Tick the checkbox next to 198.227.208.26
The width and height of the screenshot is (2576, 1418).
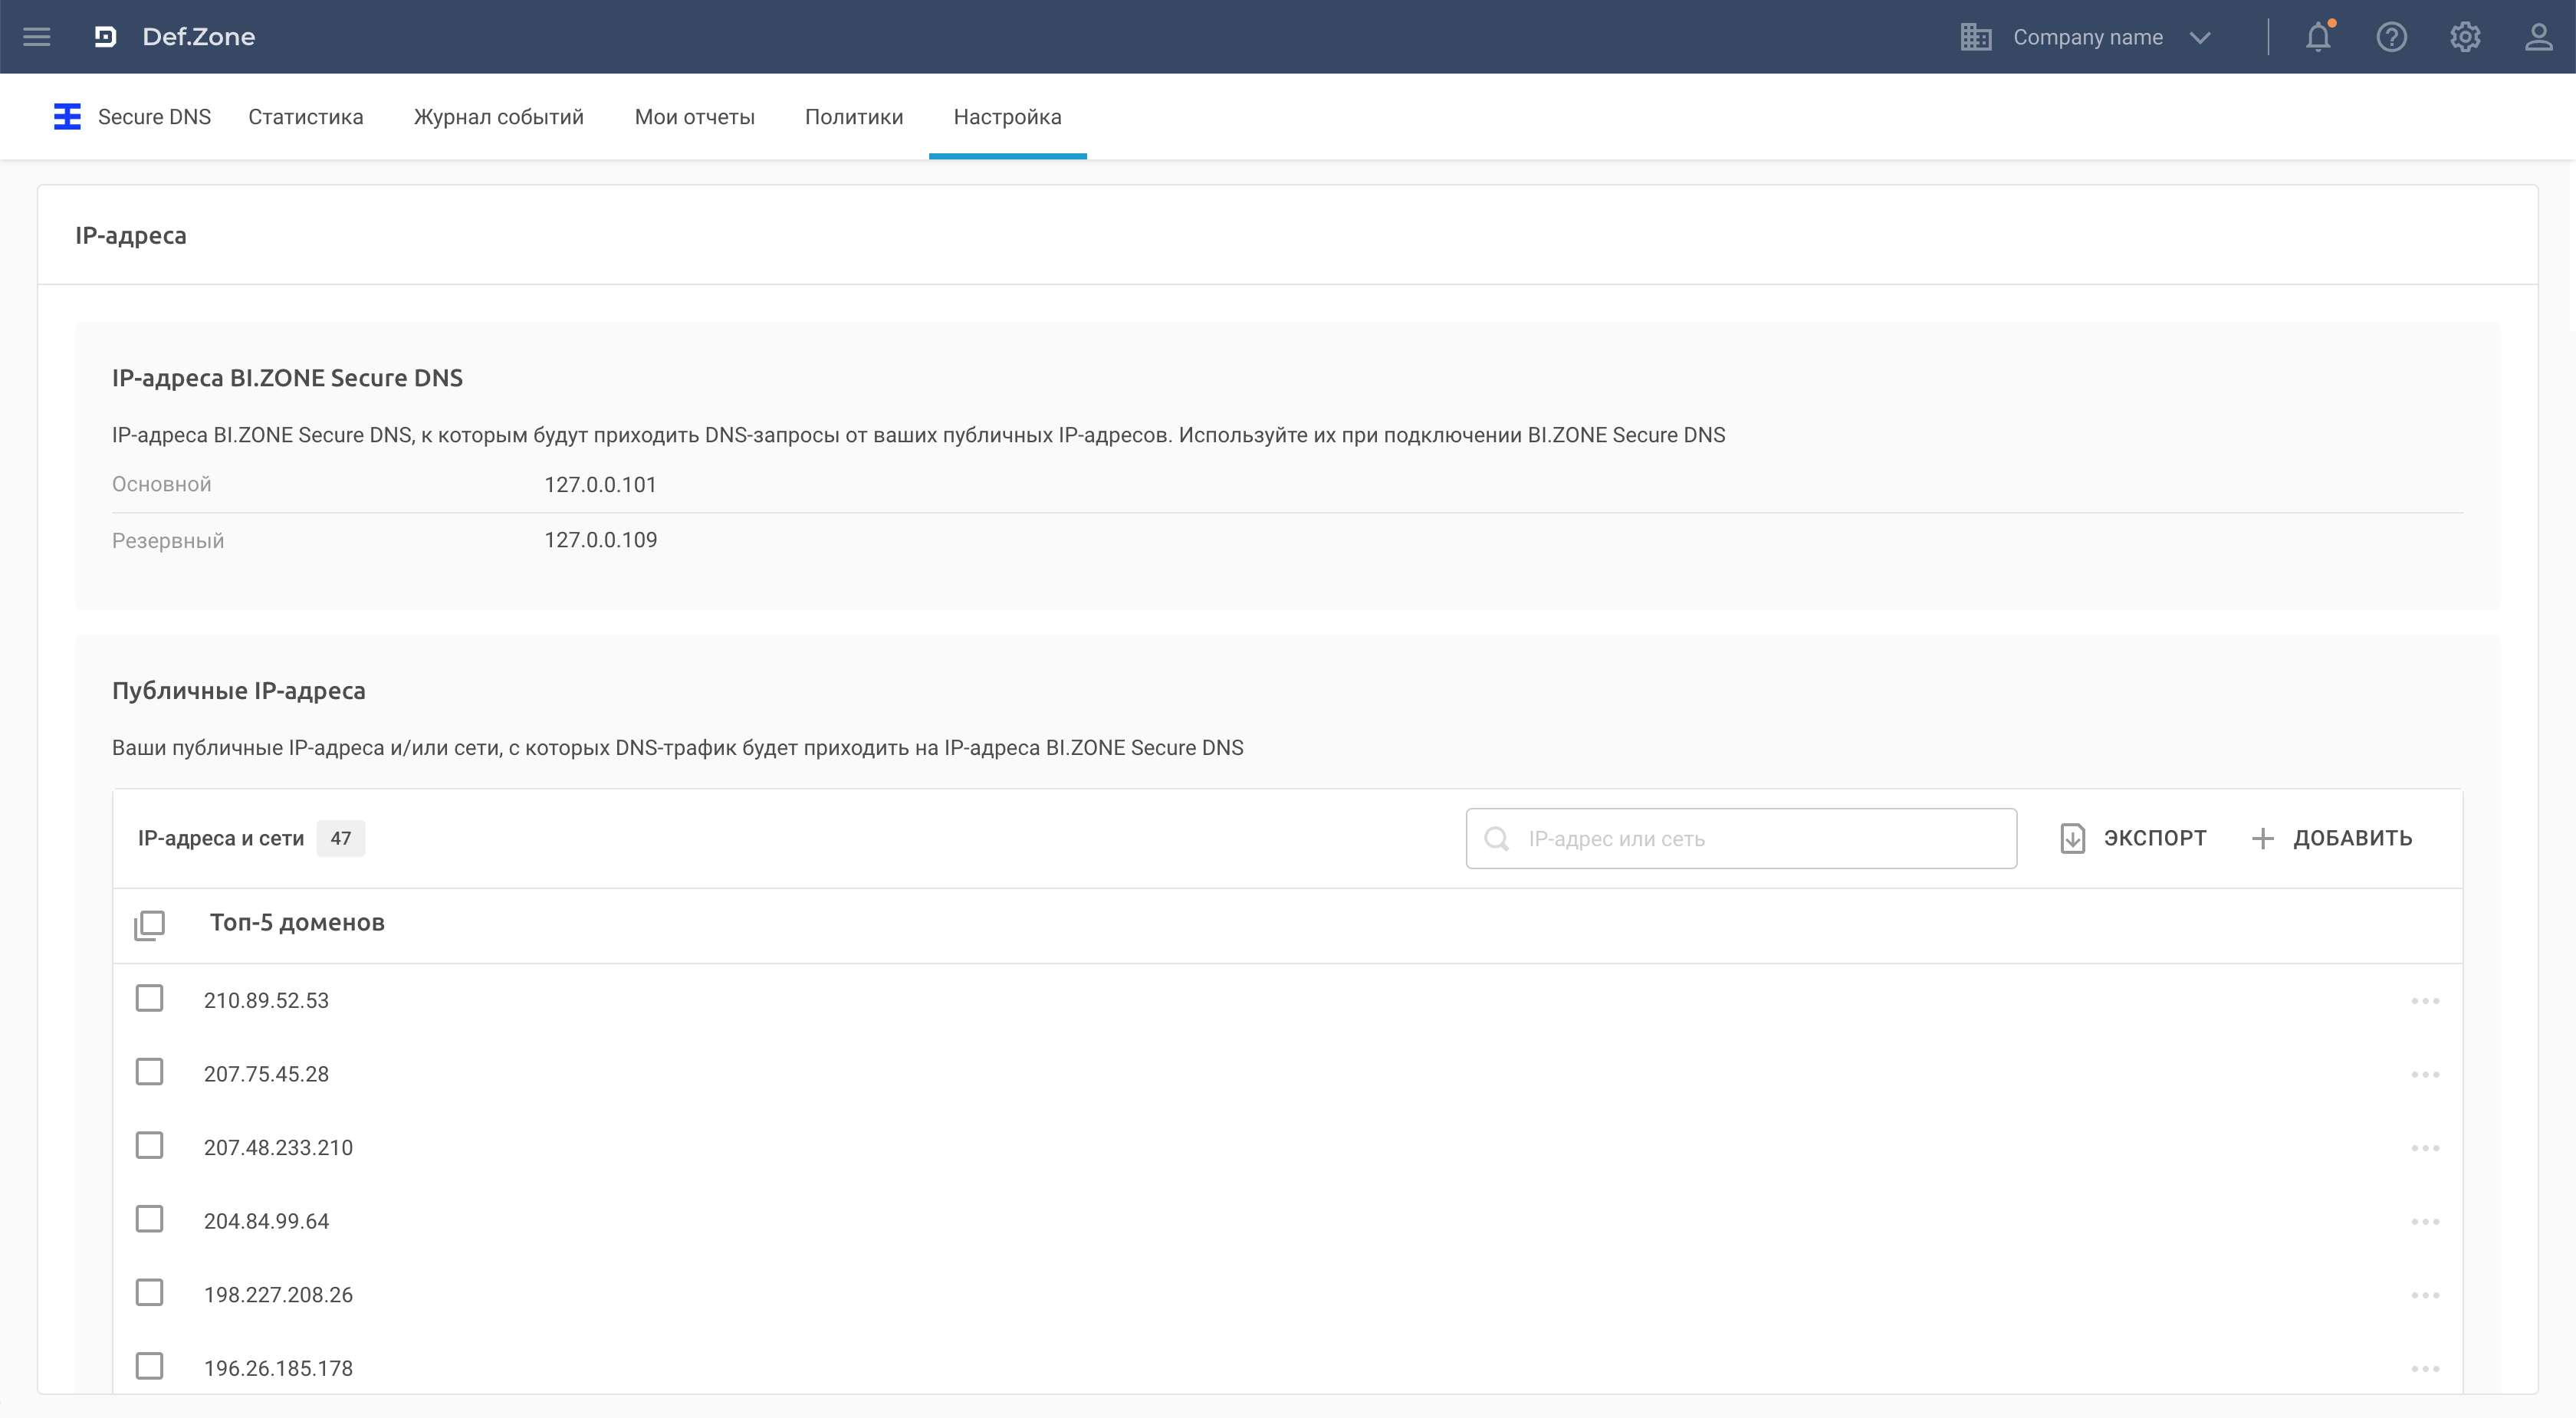coord(149,1292)
